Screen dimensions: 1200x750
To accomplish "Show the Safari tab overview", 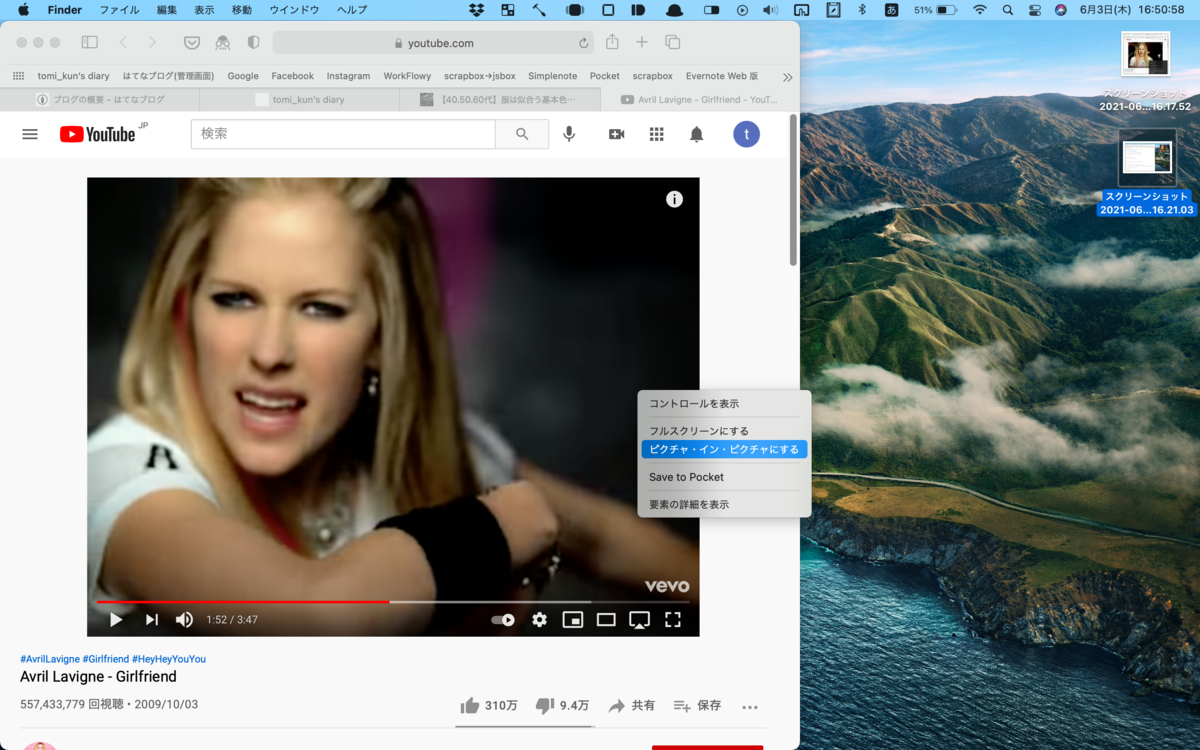I will pyautogui.click(x=672, y=42).
